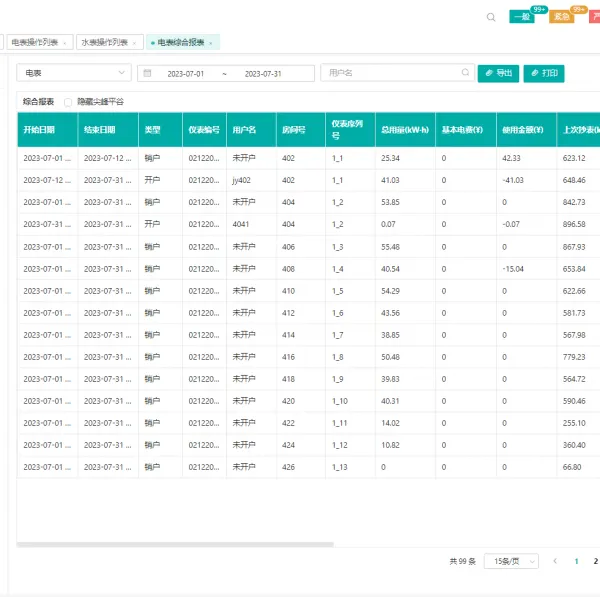Image resolution: width=600 pixels, height=597 pixels.
Task: Close the 水表操作列表 tab
Action: tap(134, 43)
